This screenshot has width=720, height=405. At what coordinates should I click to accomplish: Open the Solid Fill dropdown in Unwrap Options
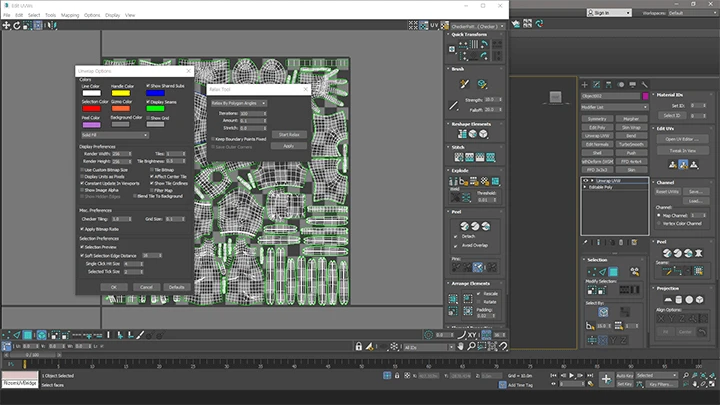coord(115,135)
